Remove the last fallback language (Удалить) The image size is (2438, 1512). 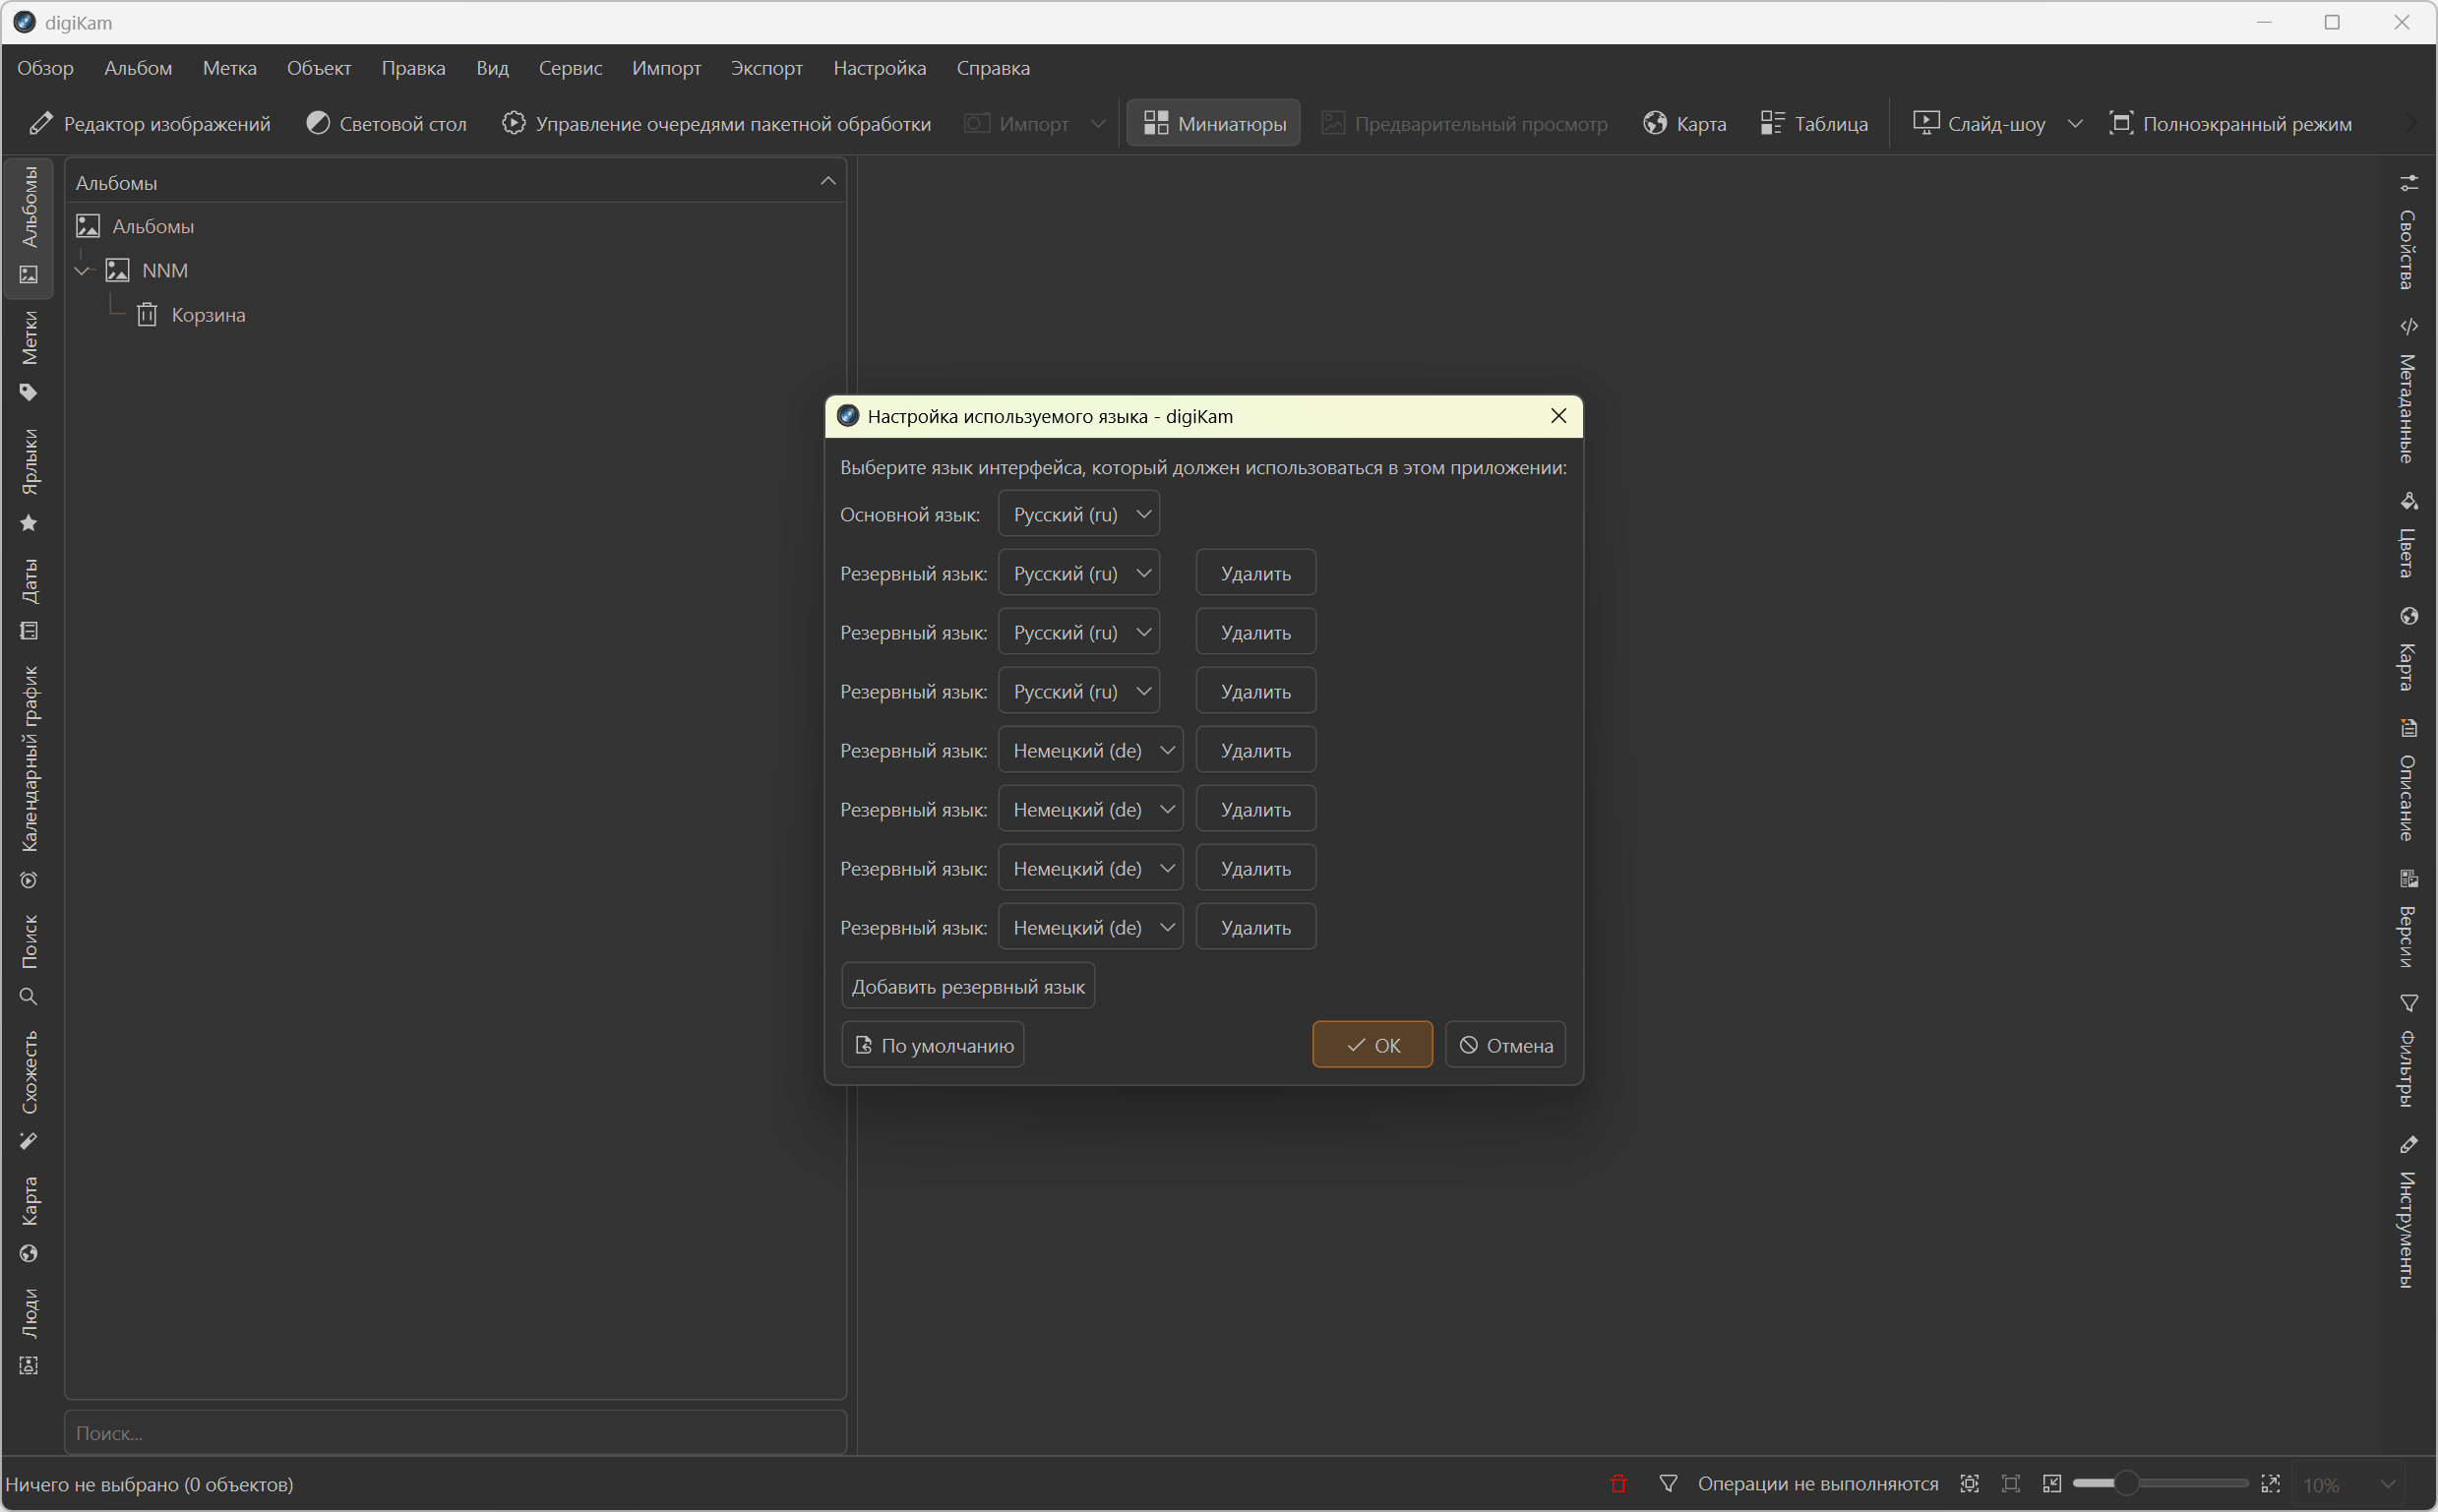point(1256,927)
